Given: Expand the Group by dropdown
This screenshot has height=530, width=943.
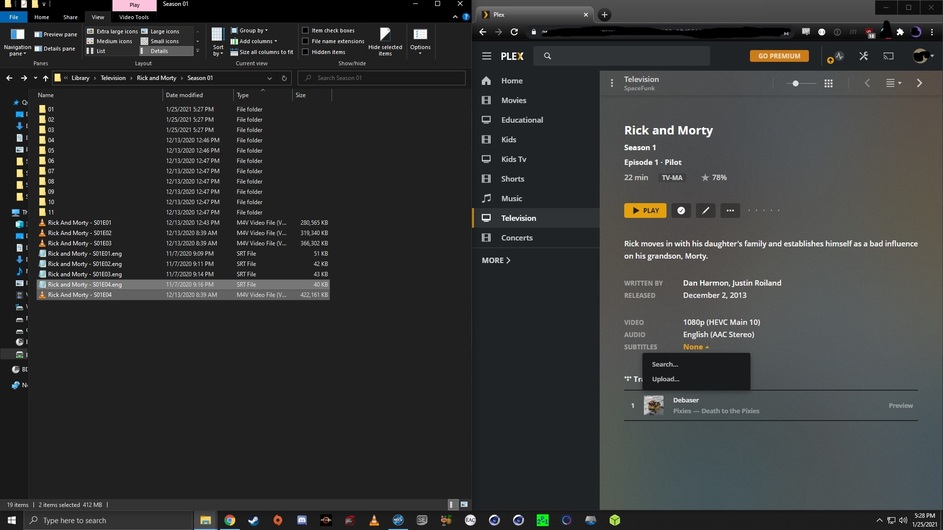Looking at the screenshot, I should (253, 30).
